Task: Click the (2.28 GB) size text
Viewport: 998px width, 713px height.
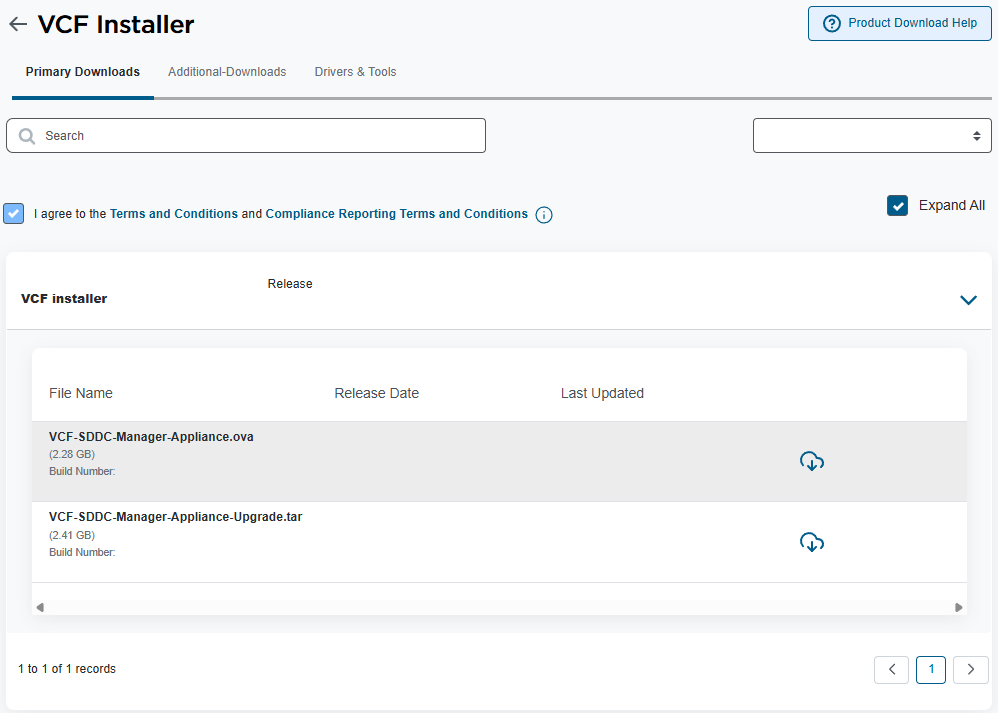Action: coord(72,455)
